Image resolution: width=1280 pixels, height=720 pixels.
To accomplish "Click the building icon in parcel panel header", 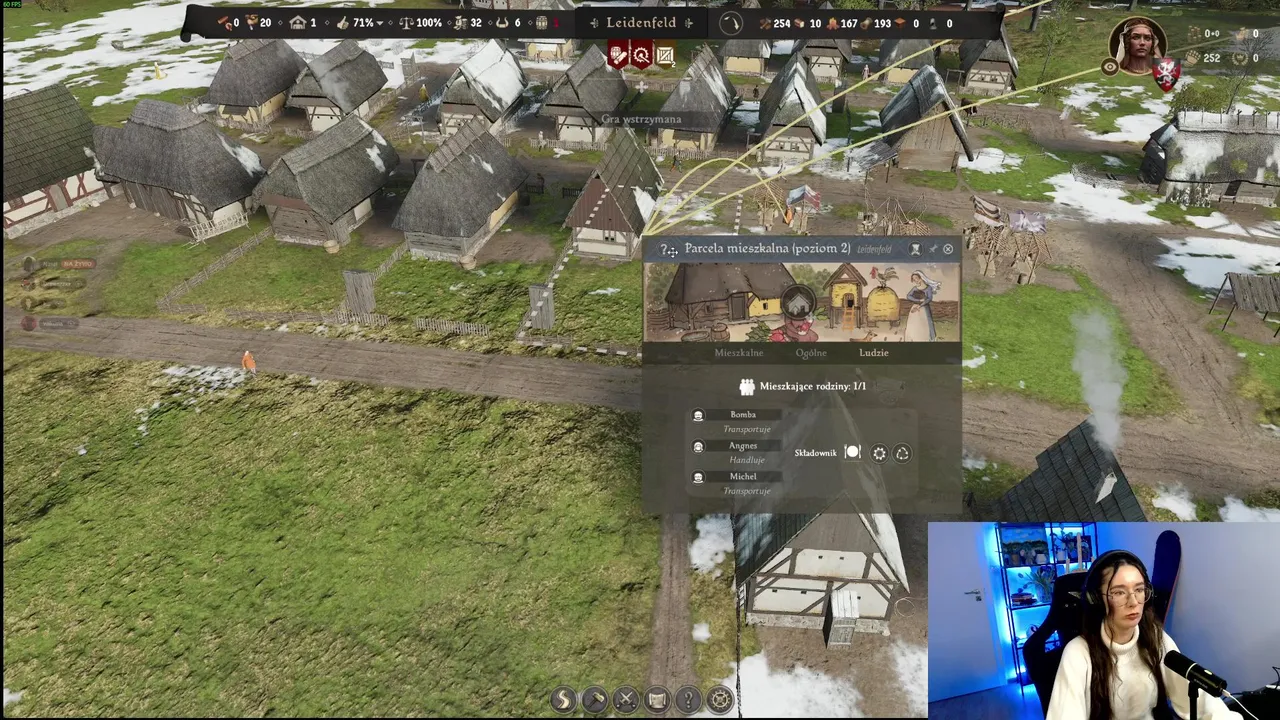I will point(915,249).
